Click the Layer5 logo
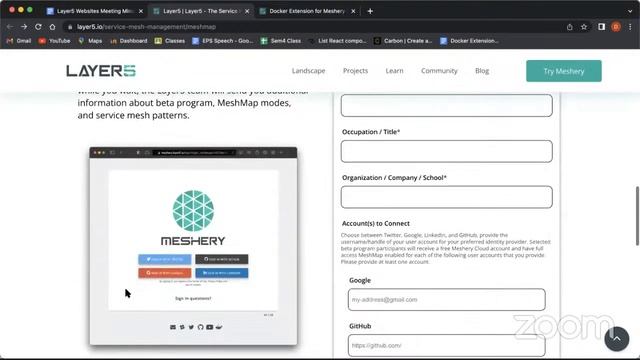This screenshot has width=640, height=360. pos(101,71)
